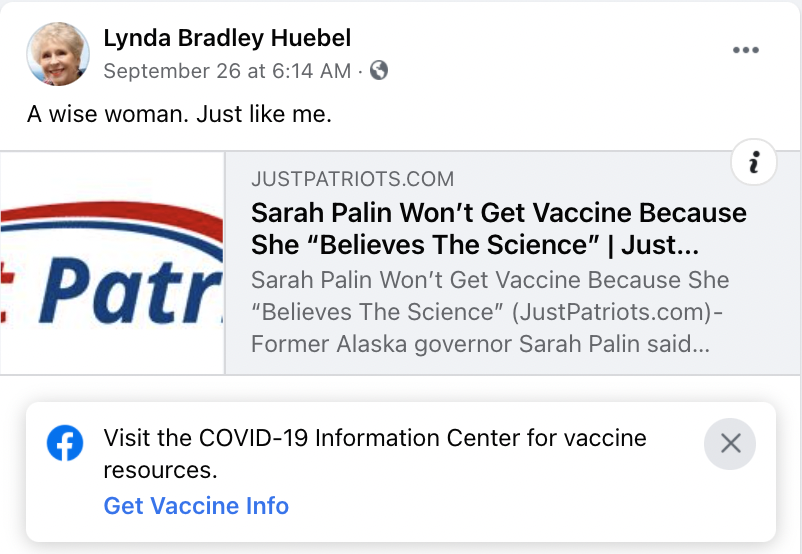Click the Get Vaccine Info link
The image size is (802, 554).
(x=196, y=505)
